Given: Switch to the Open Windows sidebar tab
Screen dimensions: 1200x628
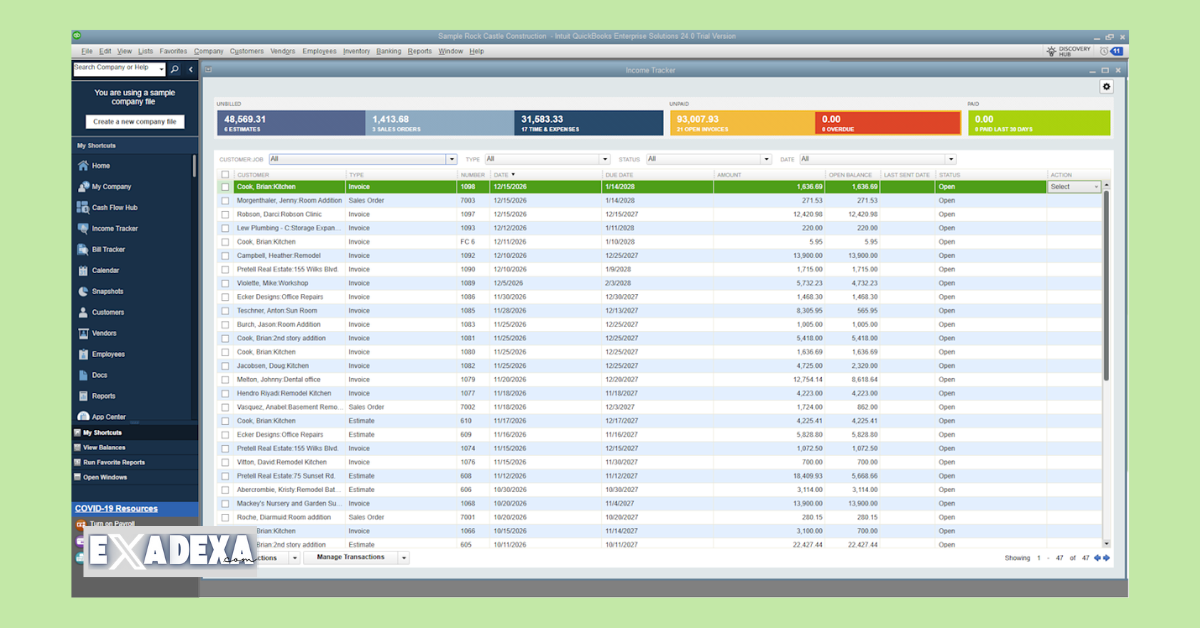Looking at the screenshot, I should coord(107,477).
